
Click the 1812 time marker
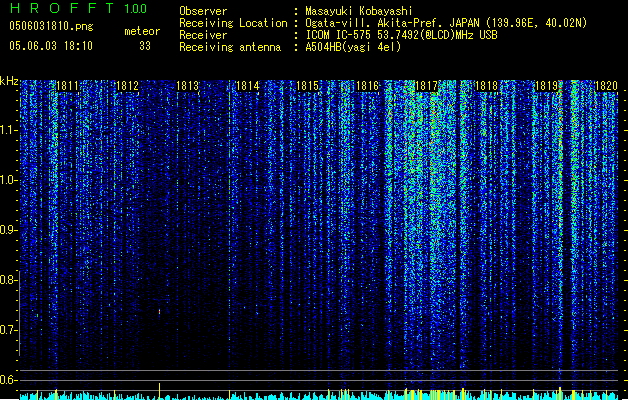coord(127,86)
